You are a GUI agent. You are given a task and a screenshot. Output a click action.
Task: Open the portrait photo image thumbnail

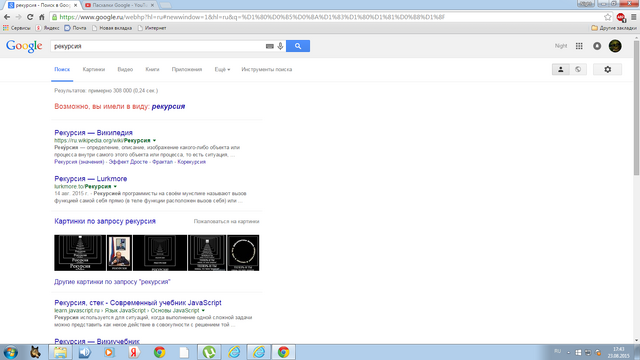pos(119,253)
